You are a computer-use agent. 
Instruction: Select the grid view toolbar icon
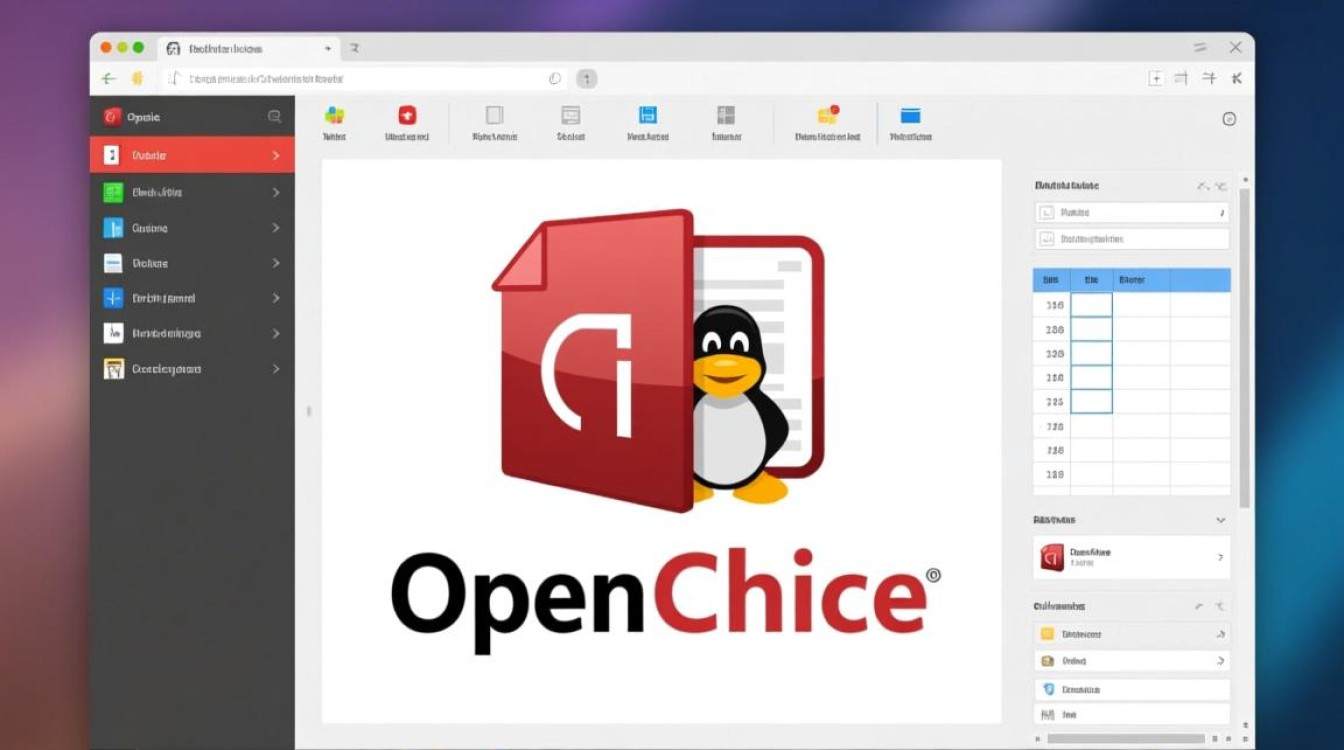coord(727,115)
